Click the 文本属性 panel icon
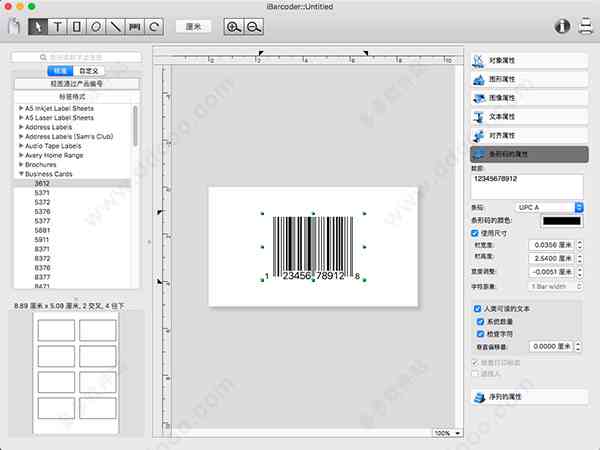Viewport: 600px width, 450px height. tap(478, 117)
